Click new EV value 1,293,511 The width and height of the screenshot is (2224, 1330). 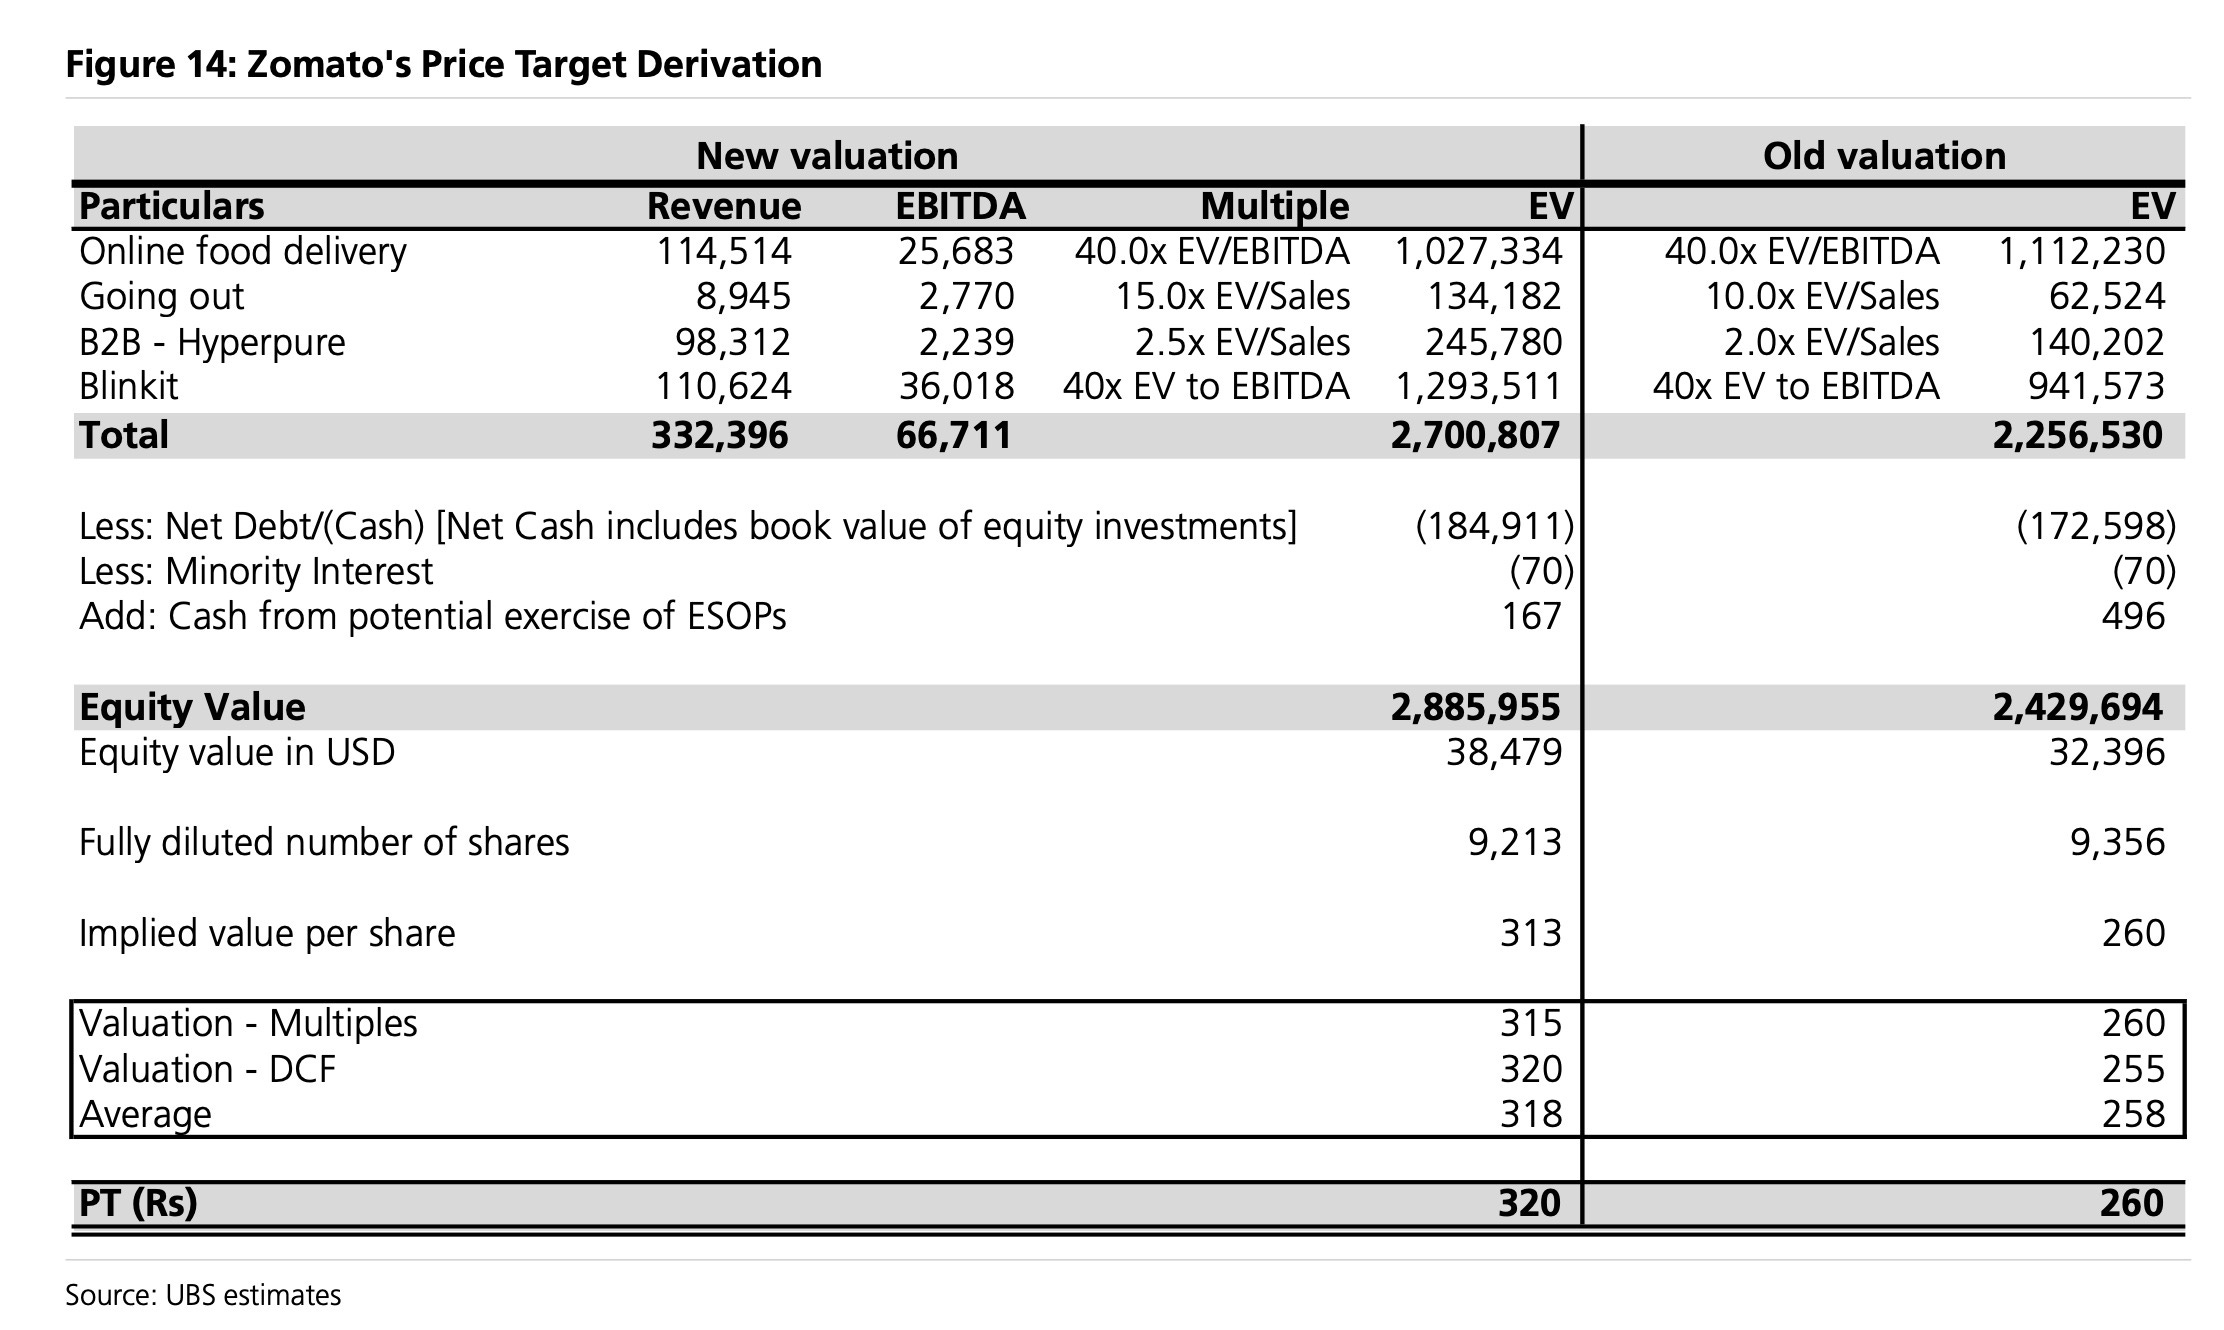1478,386
